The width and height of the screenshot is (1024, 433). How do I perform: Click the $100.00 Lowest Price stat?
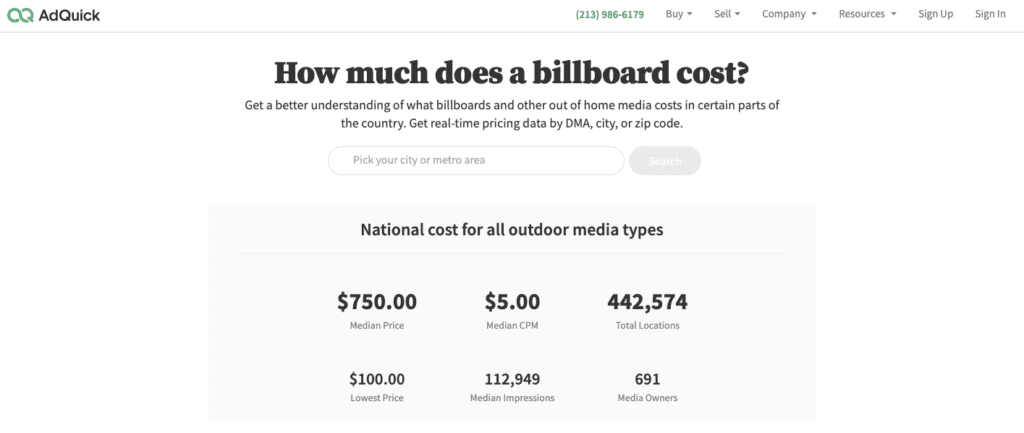[377, 379]
